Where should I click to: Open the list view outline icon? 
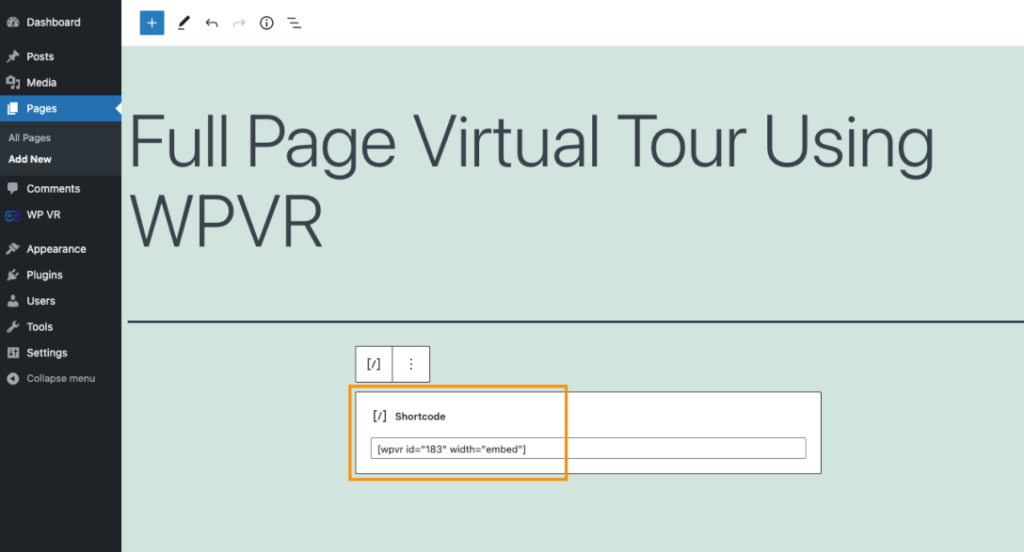click(x=295, y=24)
